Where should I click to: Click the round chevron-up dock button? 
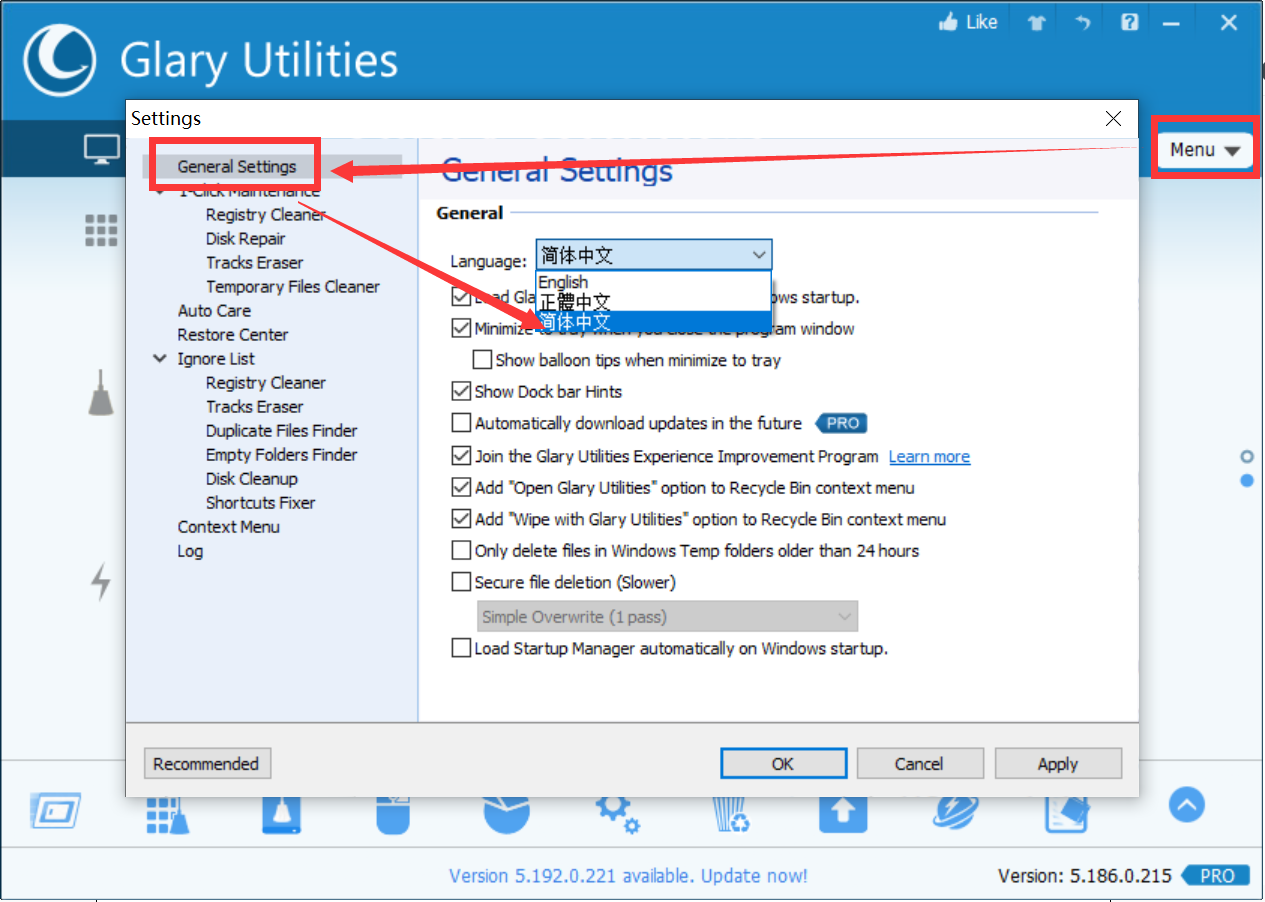pyautogui.click(x=1187, y=804)
